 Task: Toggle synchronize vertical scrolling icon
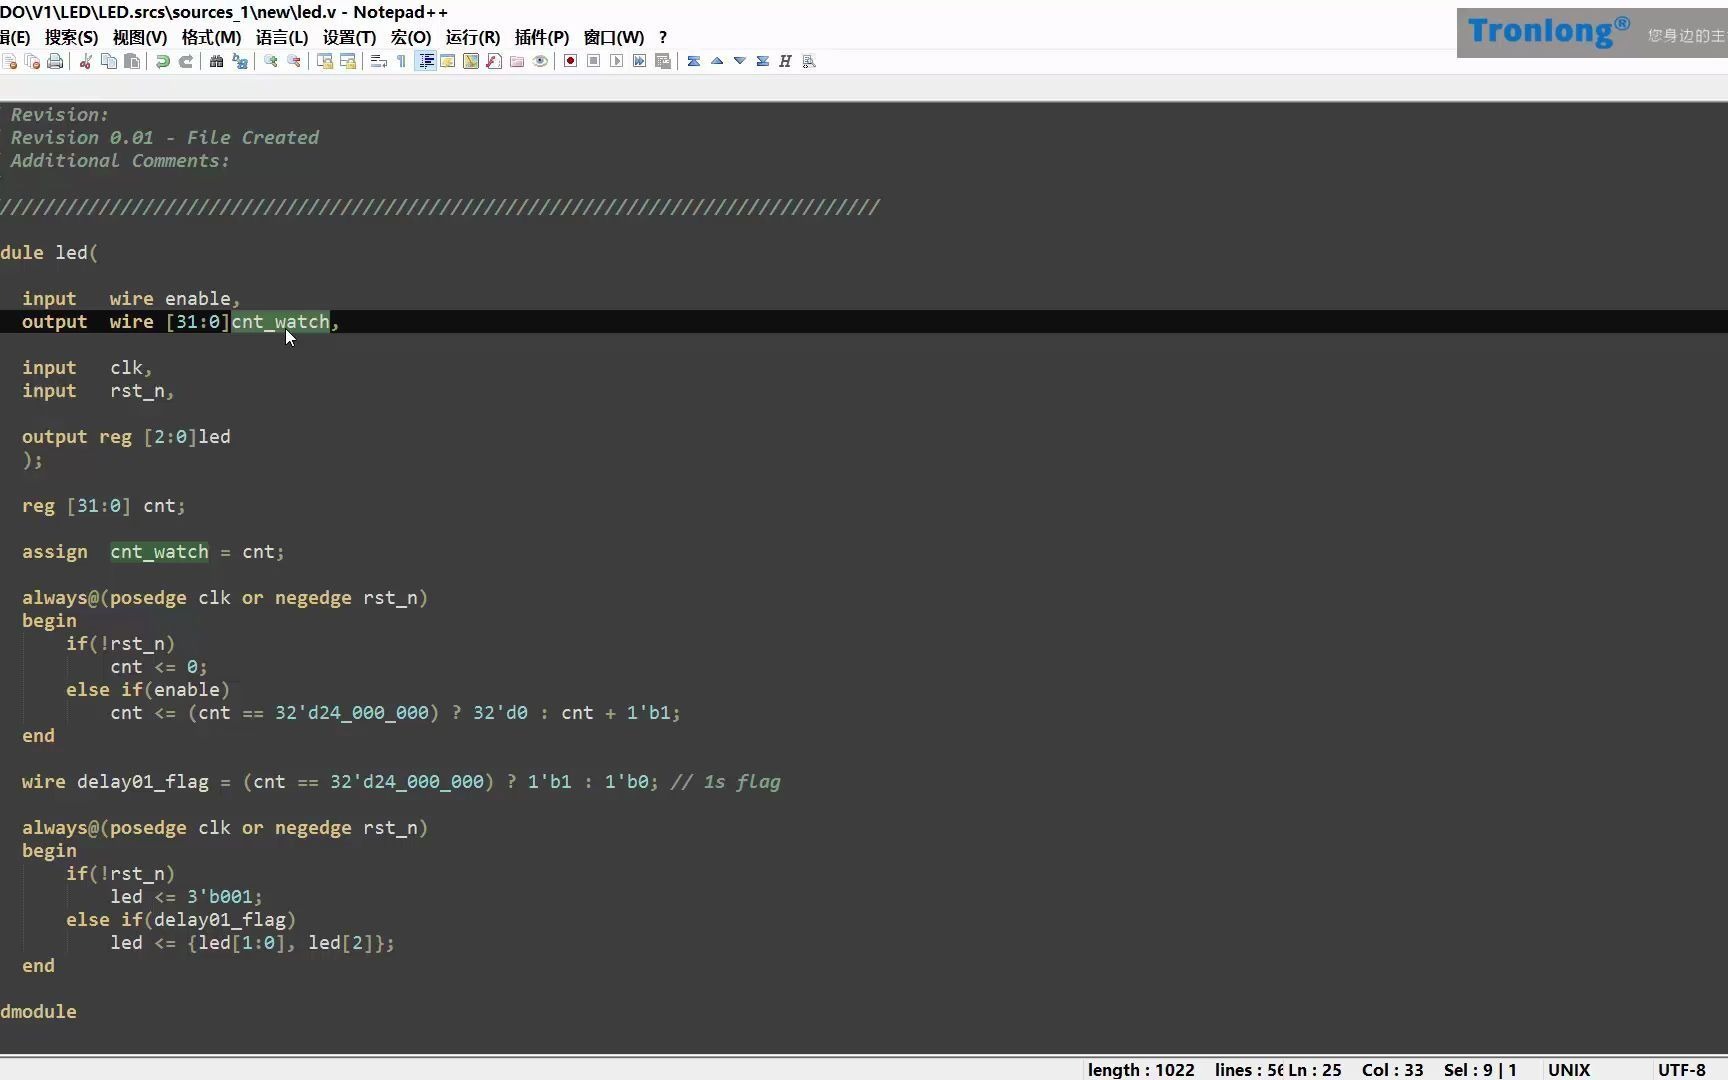click(x=325, y=62)
